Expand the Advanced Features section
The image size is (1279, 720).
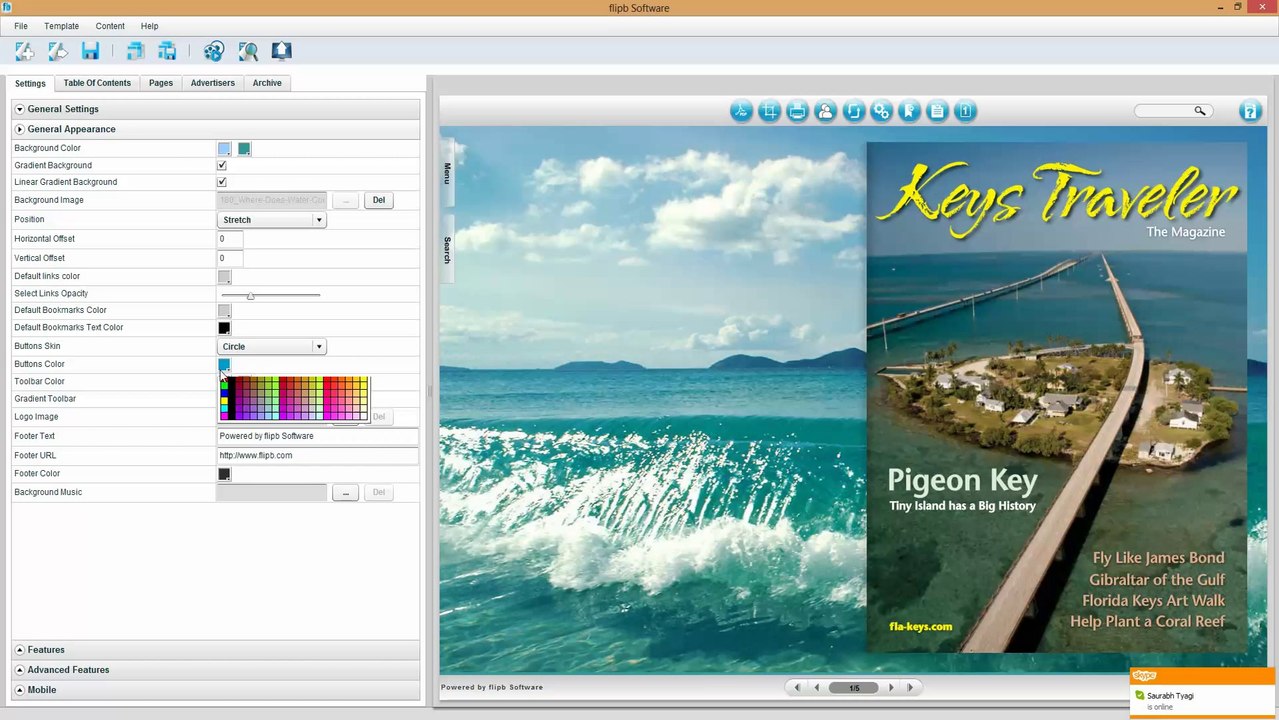point(215,670)
